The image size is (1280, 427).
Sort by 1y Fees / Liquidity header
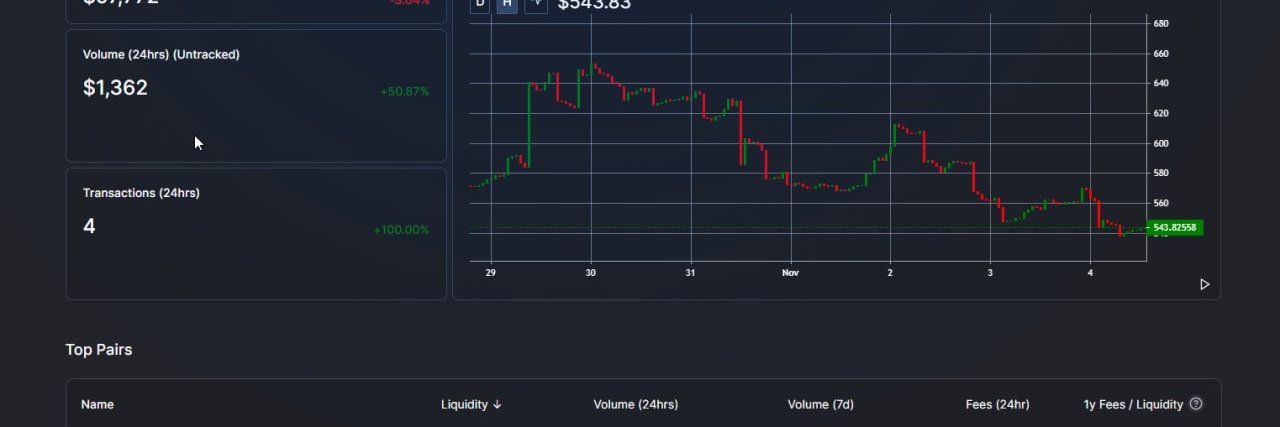1133,404
